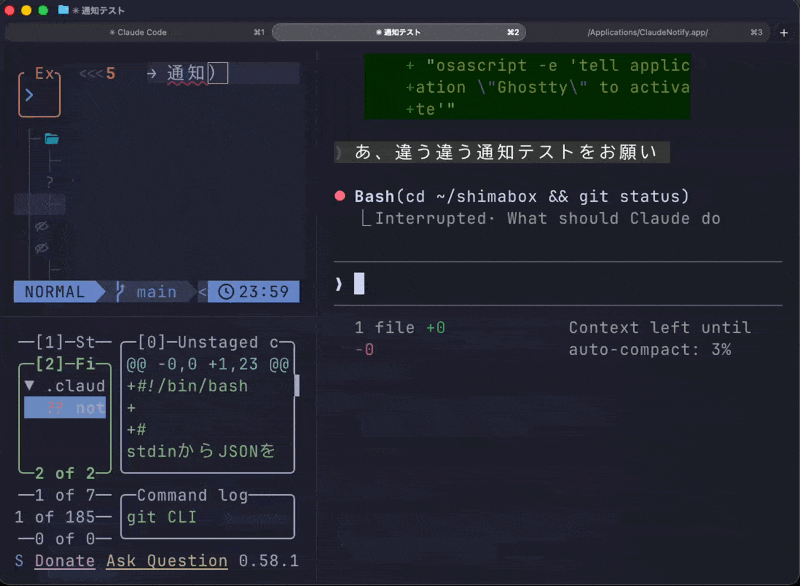Click the bell icon in the 通知テスト tab
This screenshot has width=800, height=586.
coord(379,31)
